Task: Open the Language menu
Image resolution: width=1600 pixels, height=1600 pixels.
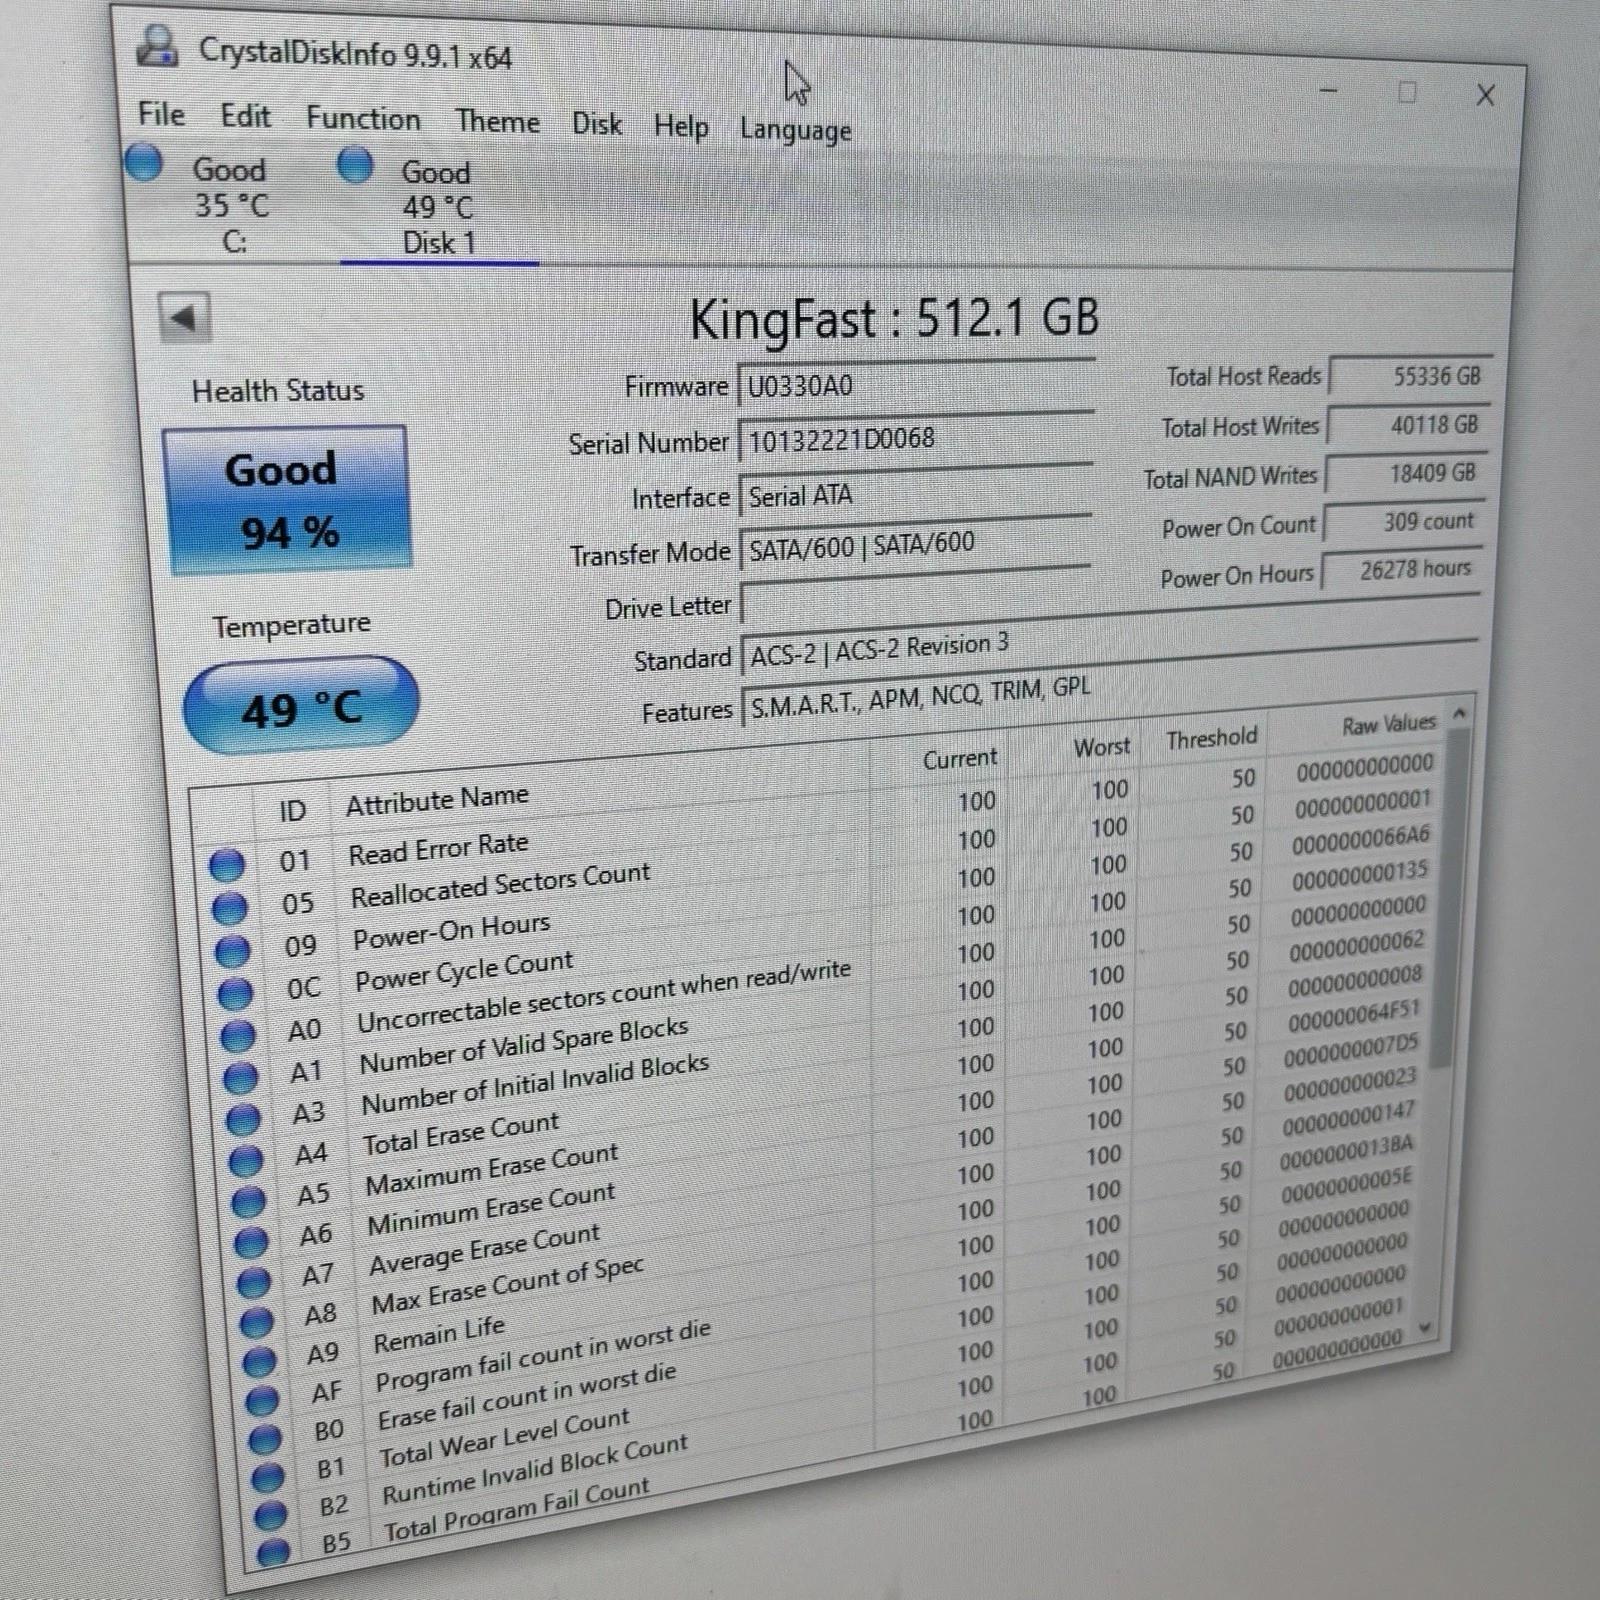Action: (x=796, y=130)
